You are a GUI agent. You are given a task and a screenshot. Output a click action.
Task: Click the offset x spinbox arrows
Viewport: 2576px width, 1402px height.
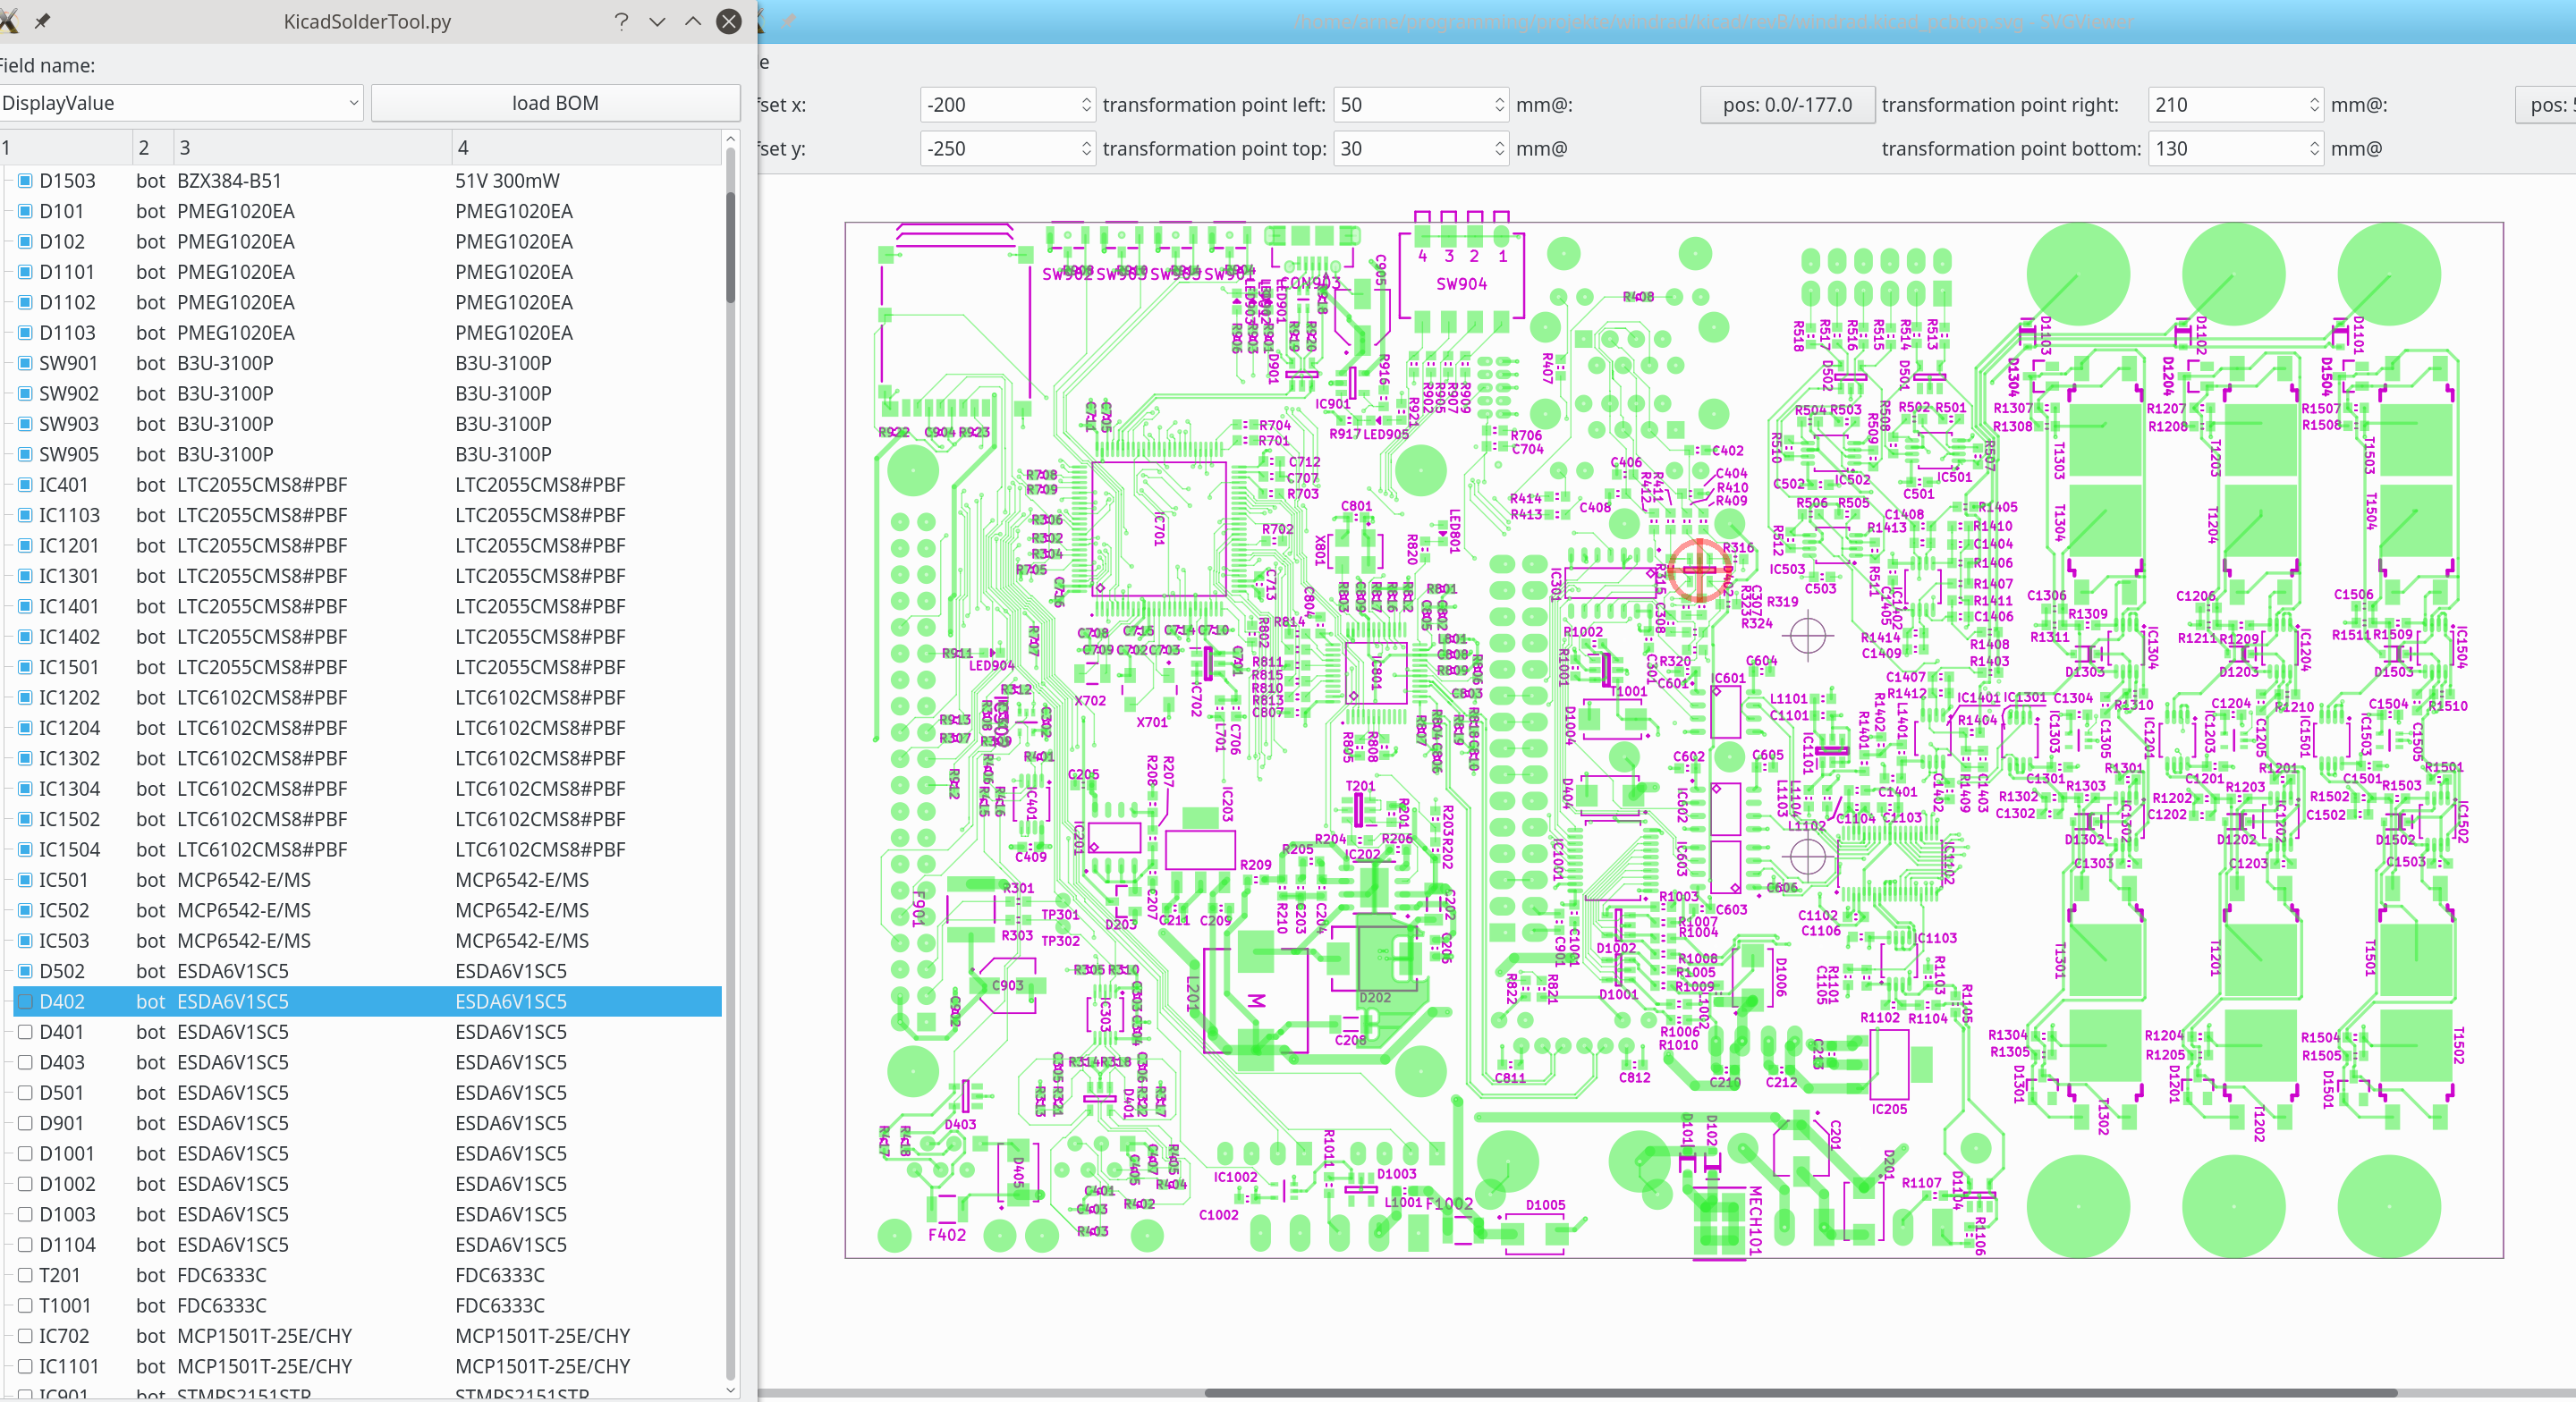1086,105
